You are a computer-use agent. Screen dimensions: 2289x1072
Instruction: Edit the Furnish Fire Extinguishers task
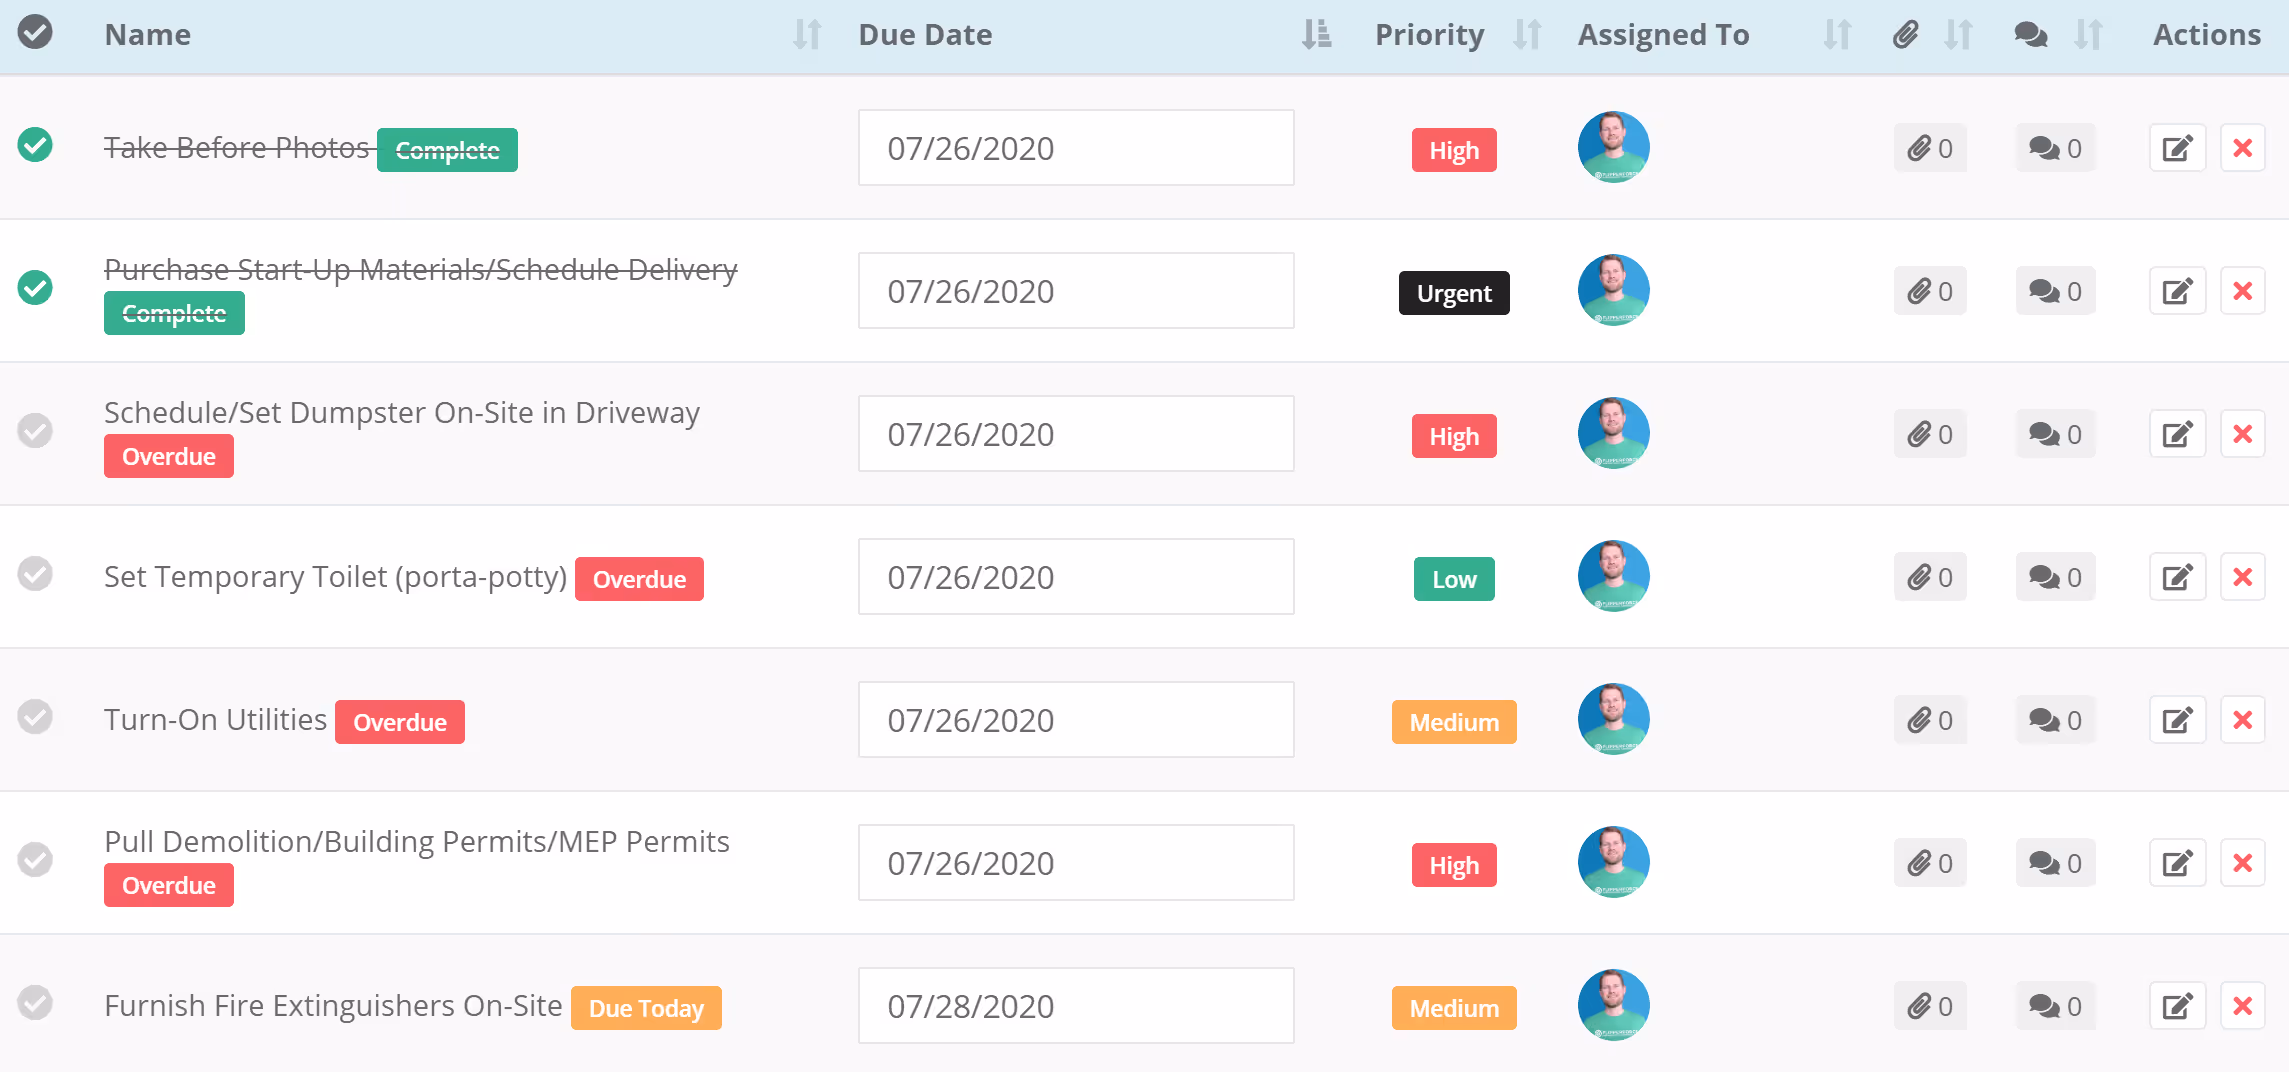point(2177,1006)
